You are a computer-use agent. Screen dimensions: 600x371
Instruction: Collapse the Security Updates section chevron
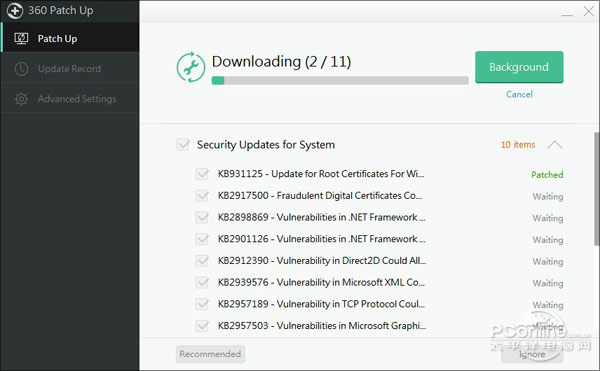(x=554, y=145)
